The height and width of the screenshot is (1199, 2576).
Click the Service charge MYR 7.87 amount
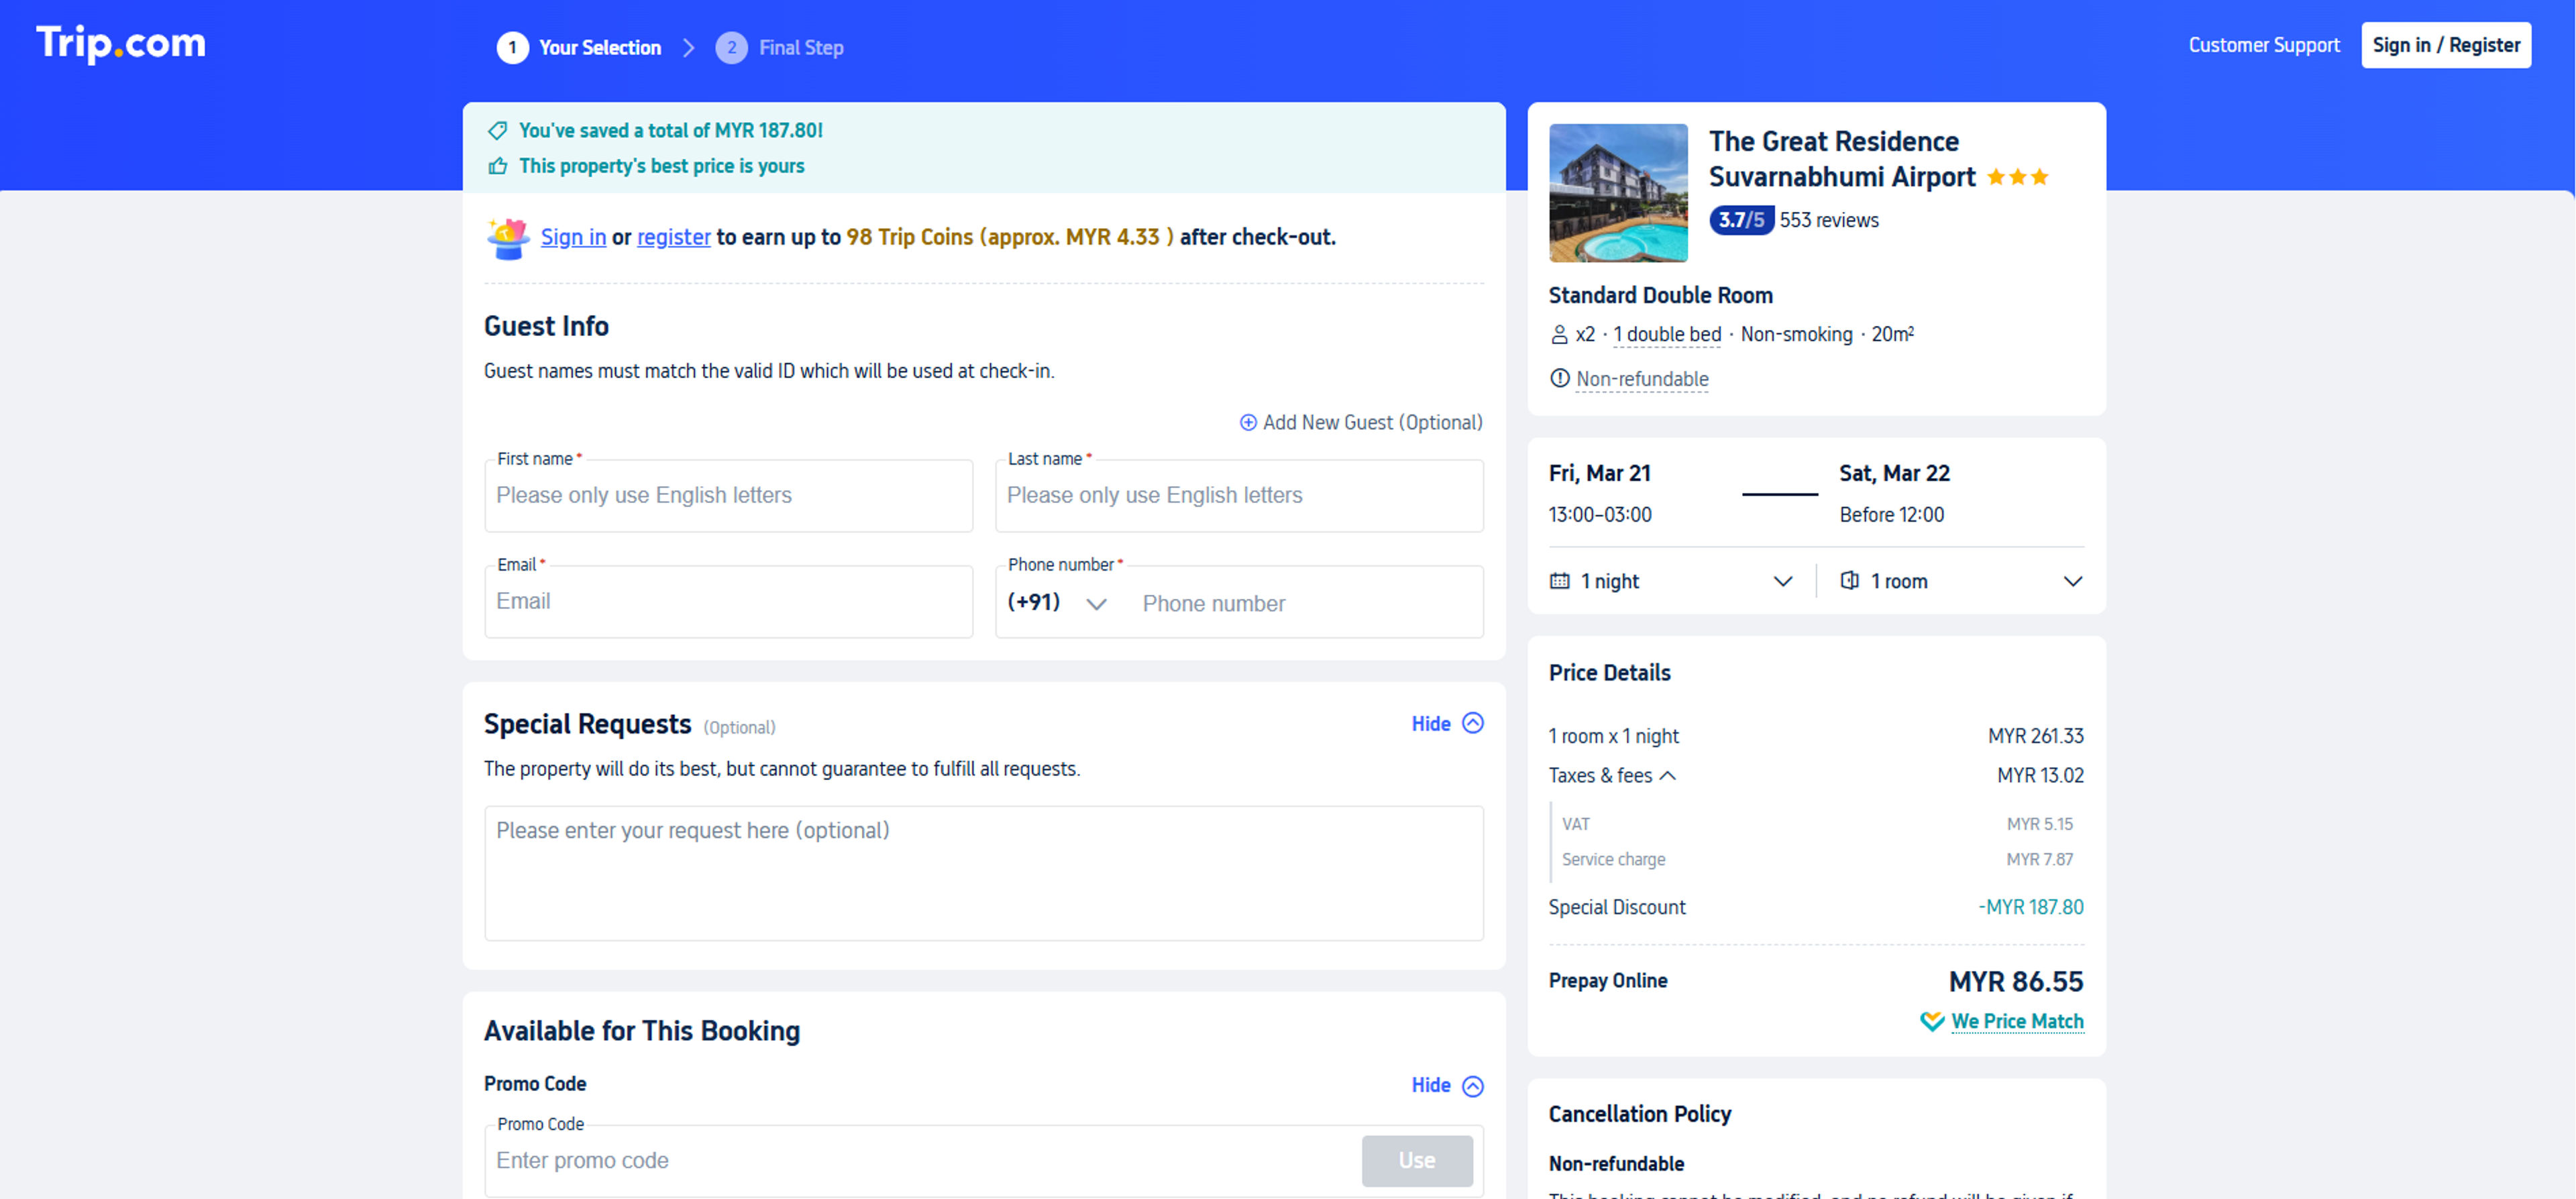point(2039,859)
